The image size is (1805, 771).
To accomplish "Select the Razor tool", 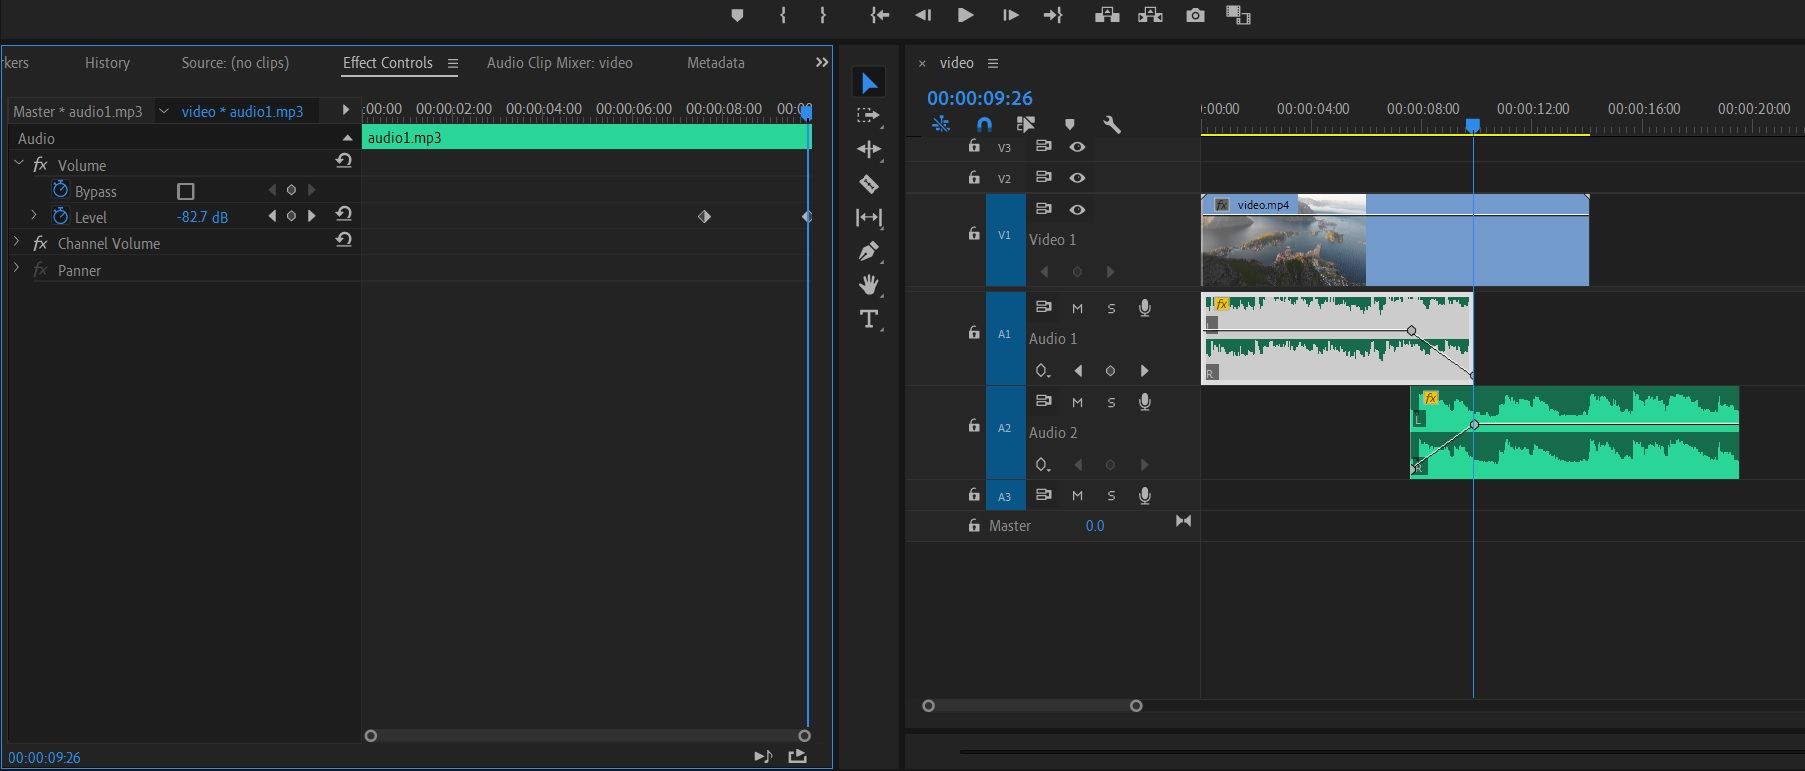I will (869, 184).
